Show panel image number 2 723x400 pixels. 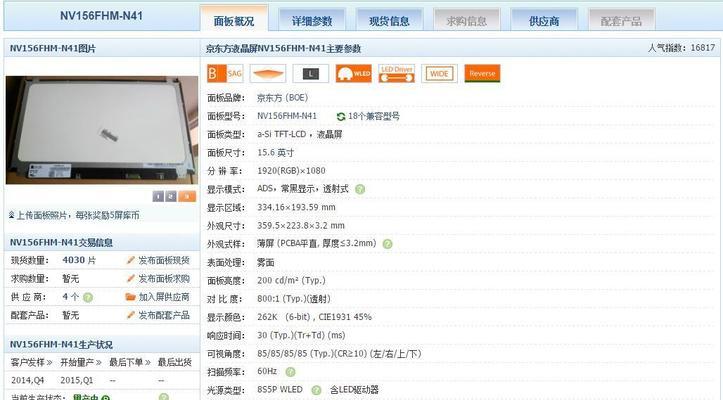coord(171,197)
